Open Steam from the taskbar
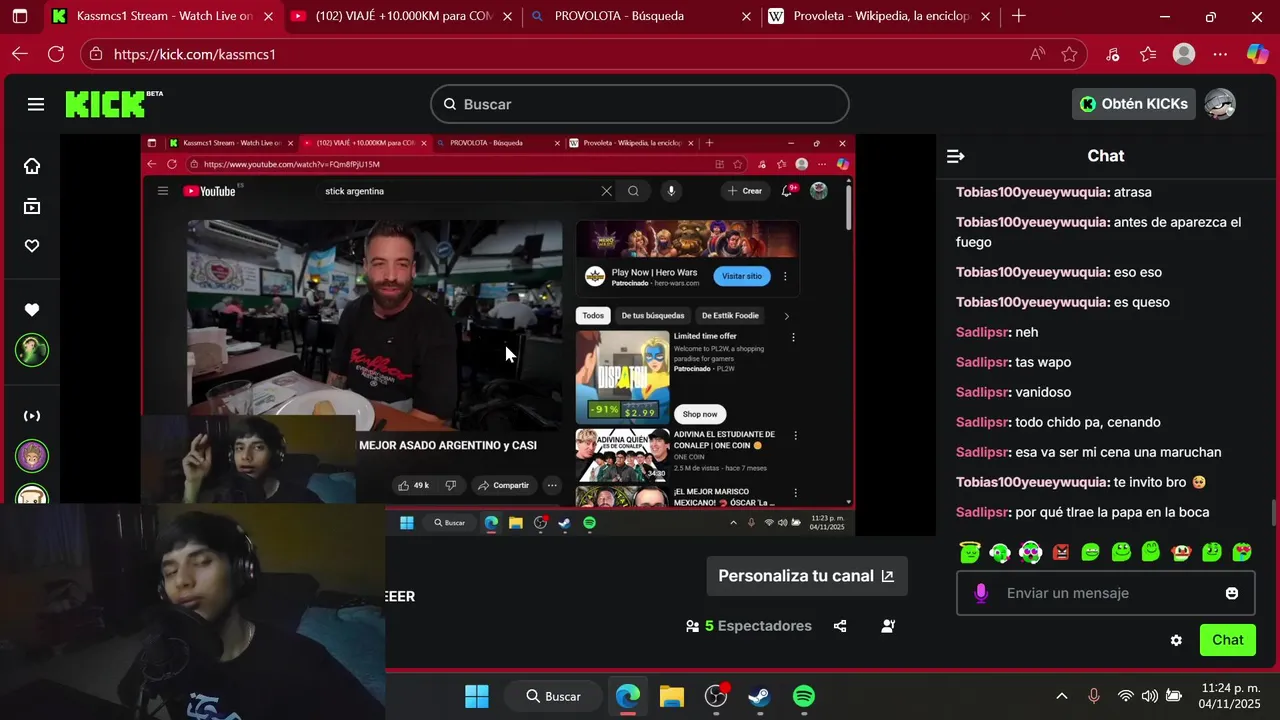The height and width of the screenshot is (720, 1280). [760, 696]
